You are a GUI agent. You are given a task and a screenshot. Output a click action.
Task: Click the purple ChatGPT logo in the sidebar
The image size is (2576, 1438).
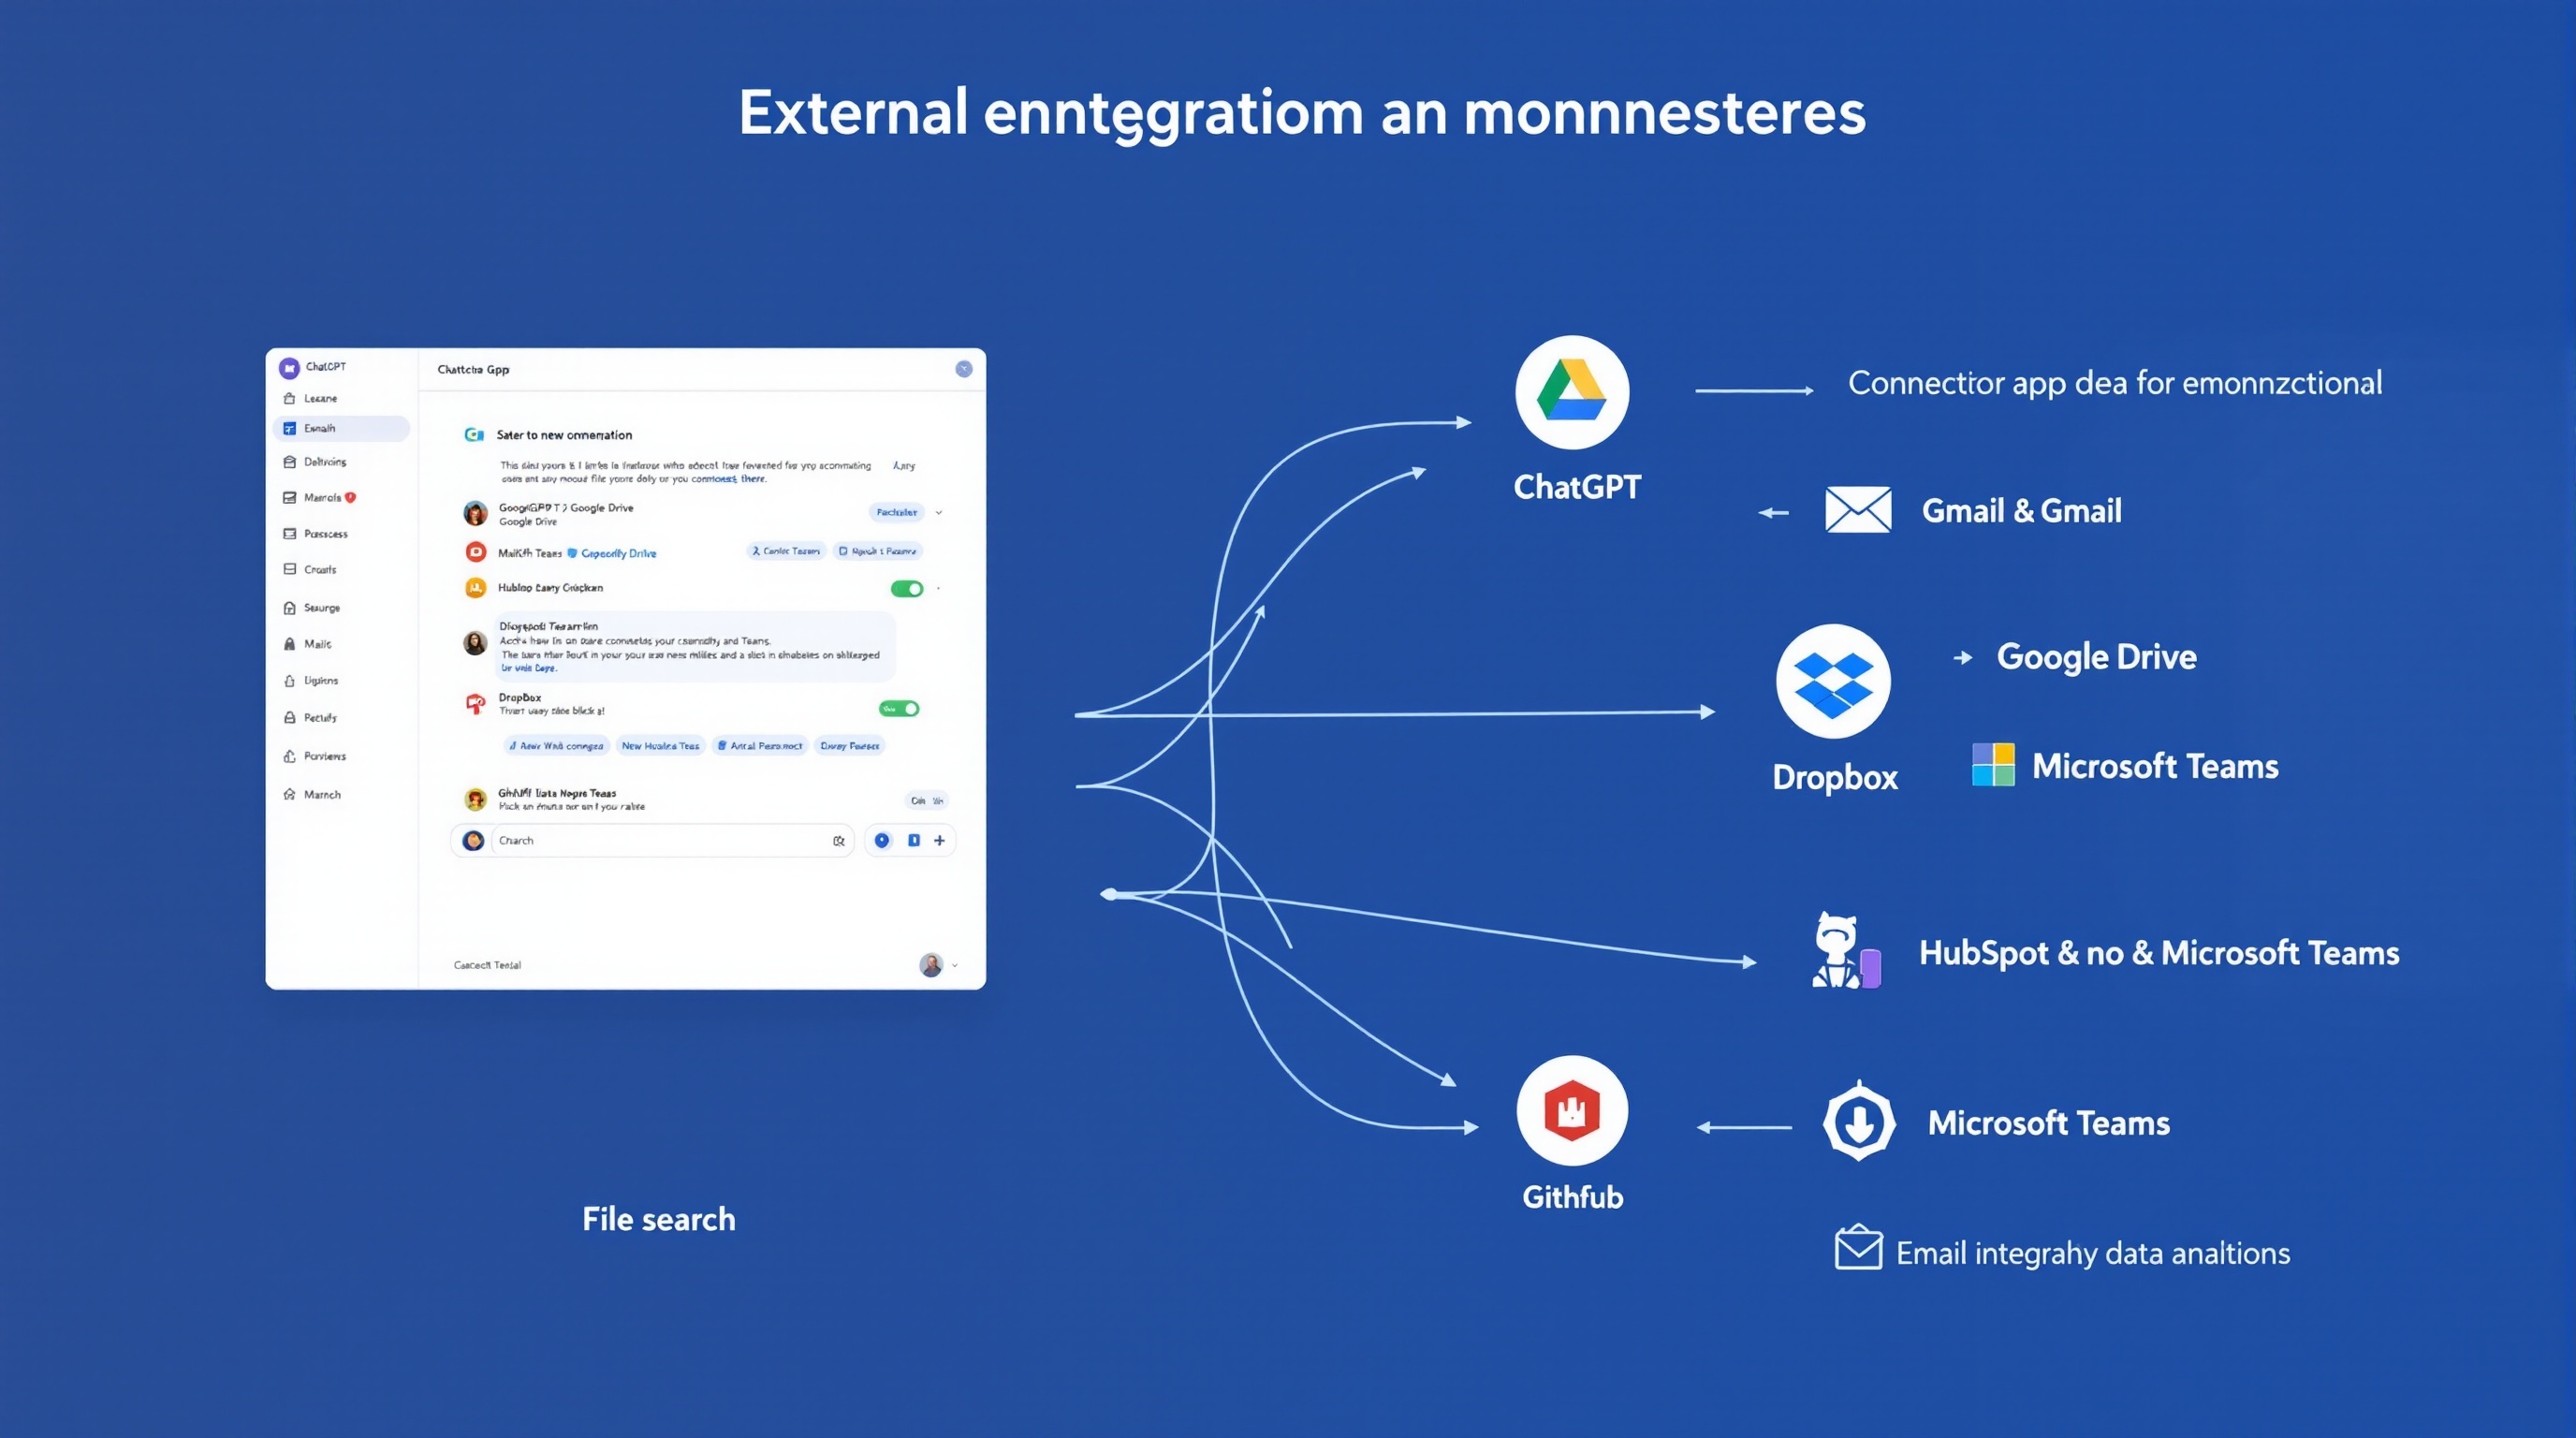289,368
